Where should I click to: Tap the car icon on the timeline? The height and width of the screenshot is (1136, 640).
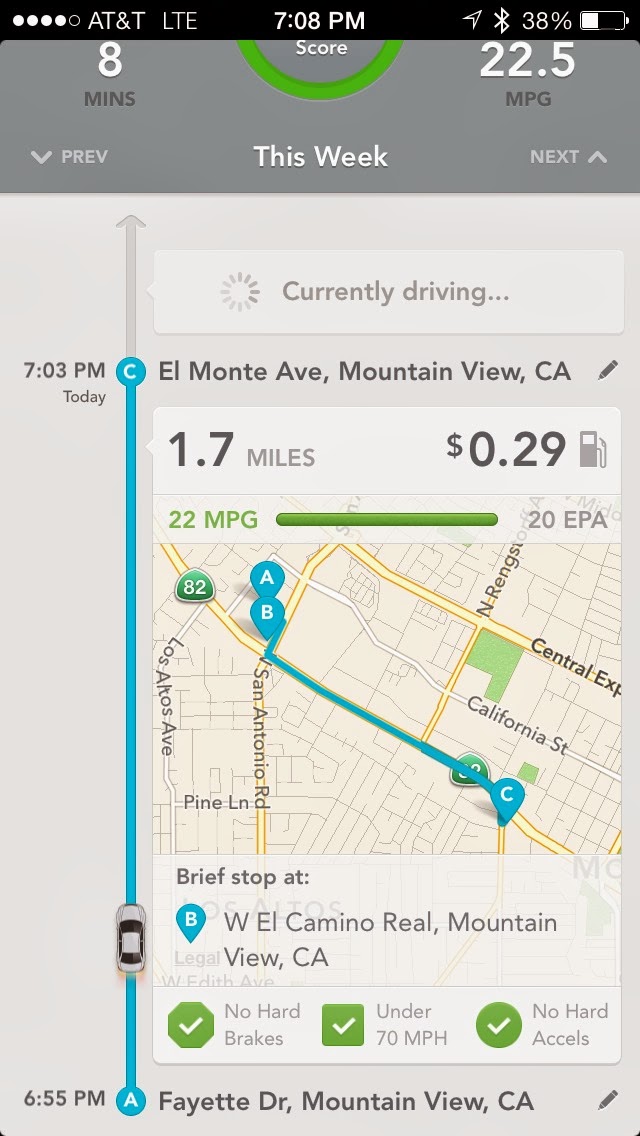[130, 938]
